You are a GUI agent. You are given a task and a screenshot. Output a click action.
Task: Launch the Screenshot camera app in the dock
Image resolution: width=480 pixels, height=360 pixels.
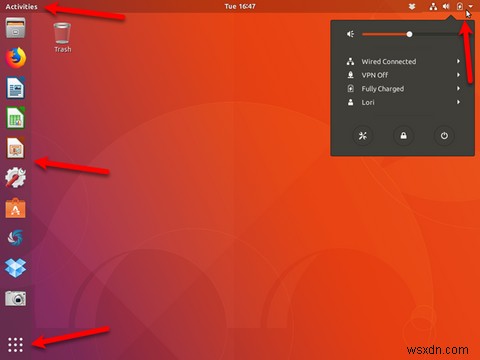pos(15,298)
